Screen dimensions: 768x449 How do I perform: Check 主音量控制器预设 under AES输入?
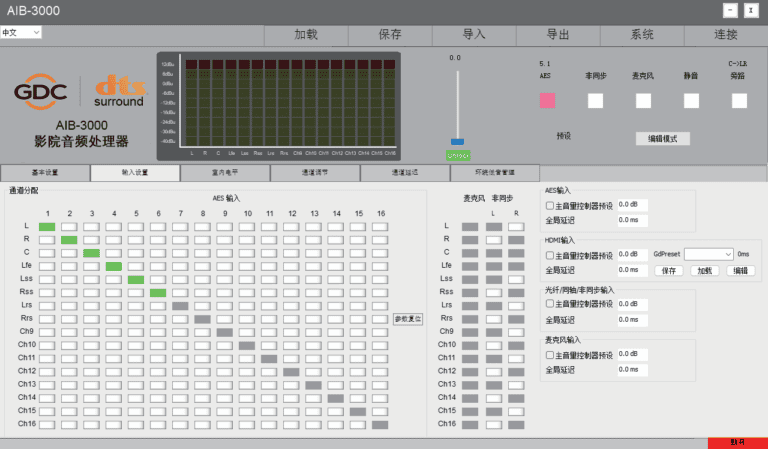tap(550, 206)
